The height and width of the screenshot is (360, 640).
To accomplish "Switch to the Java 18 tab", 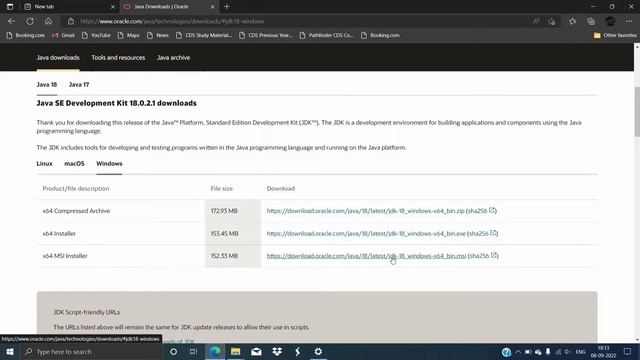I will pyautogui.click(x=47, y=84).
